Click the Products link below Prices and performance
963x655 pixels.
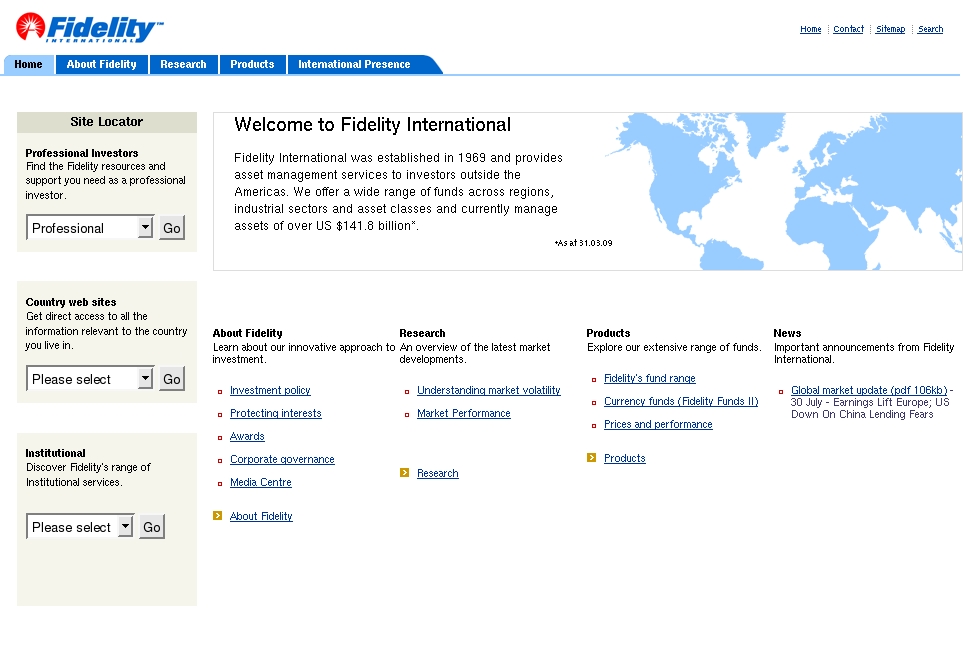(x=625, y=458)
